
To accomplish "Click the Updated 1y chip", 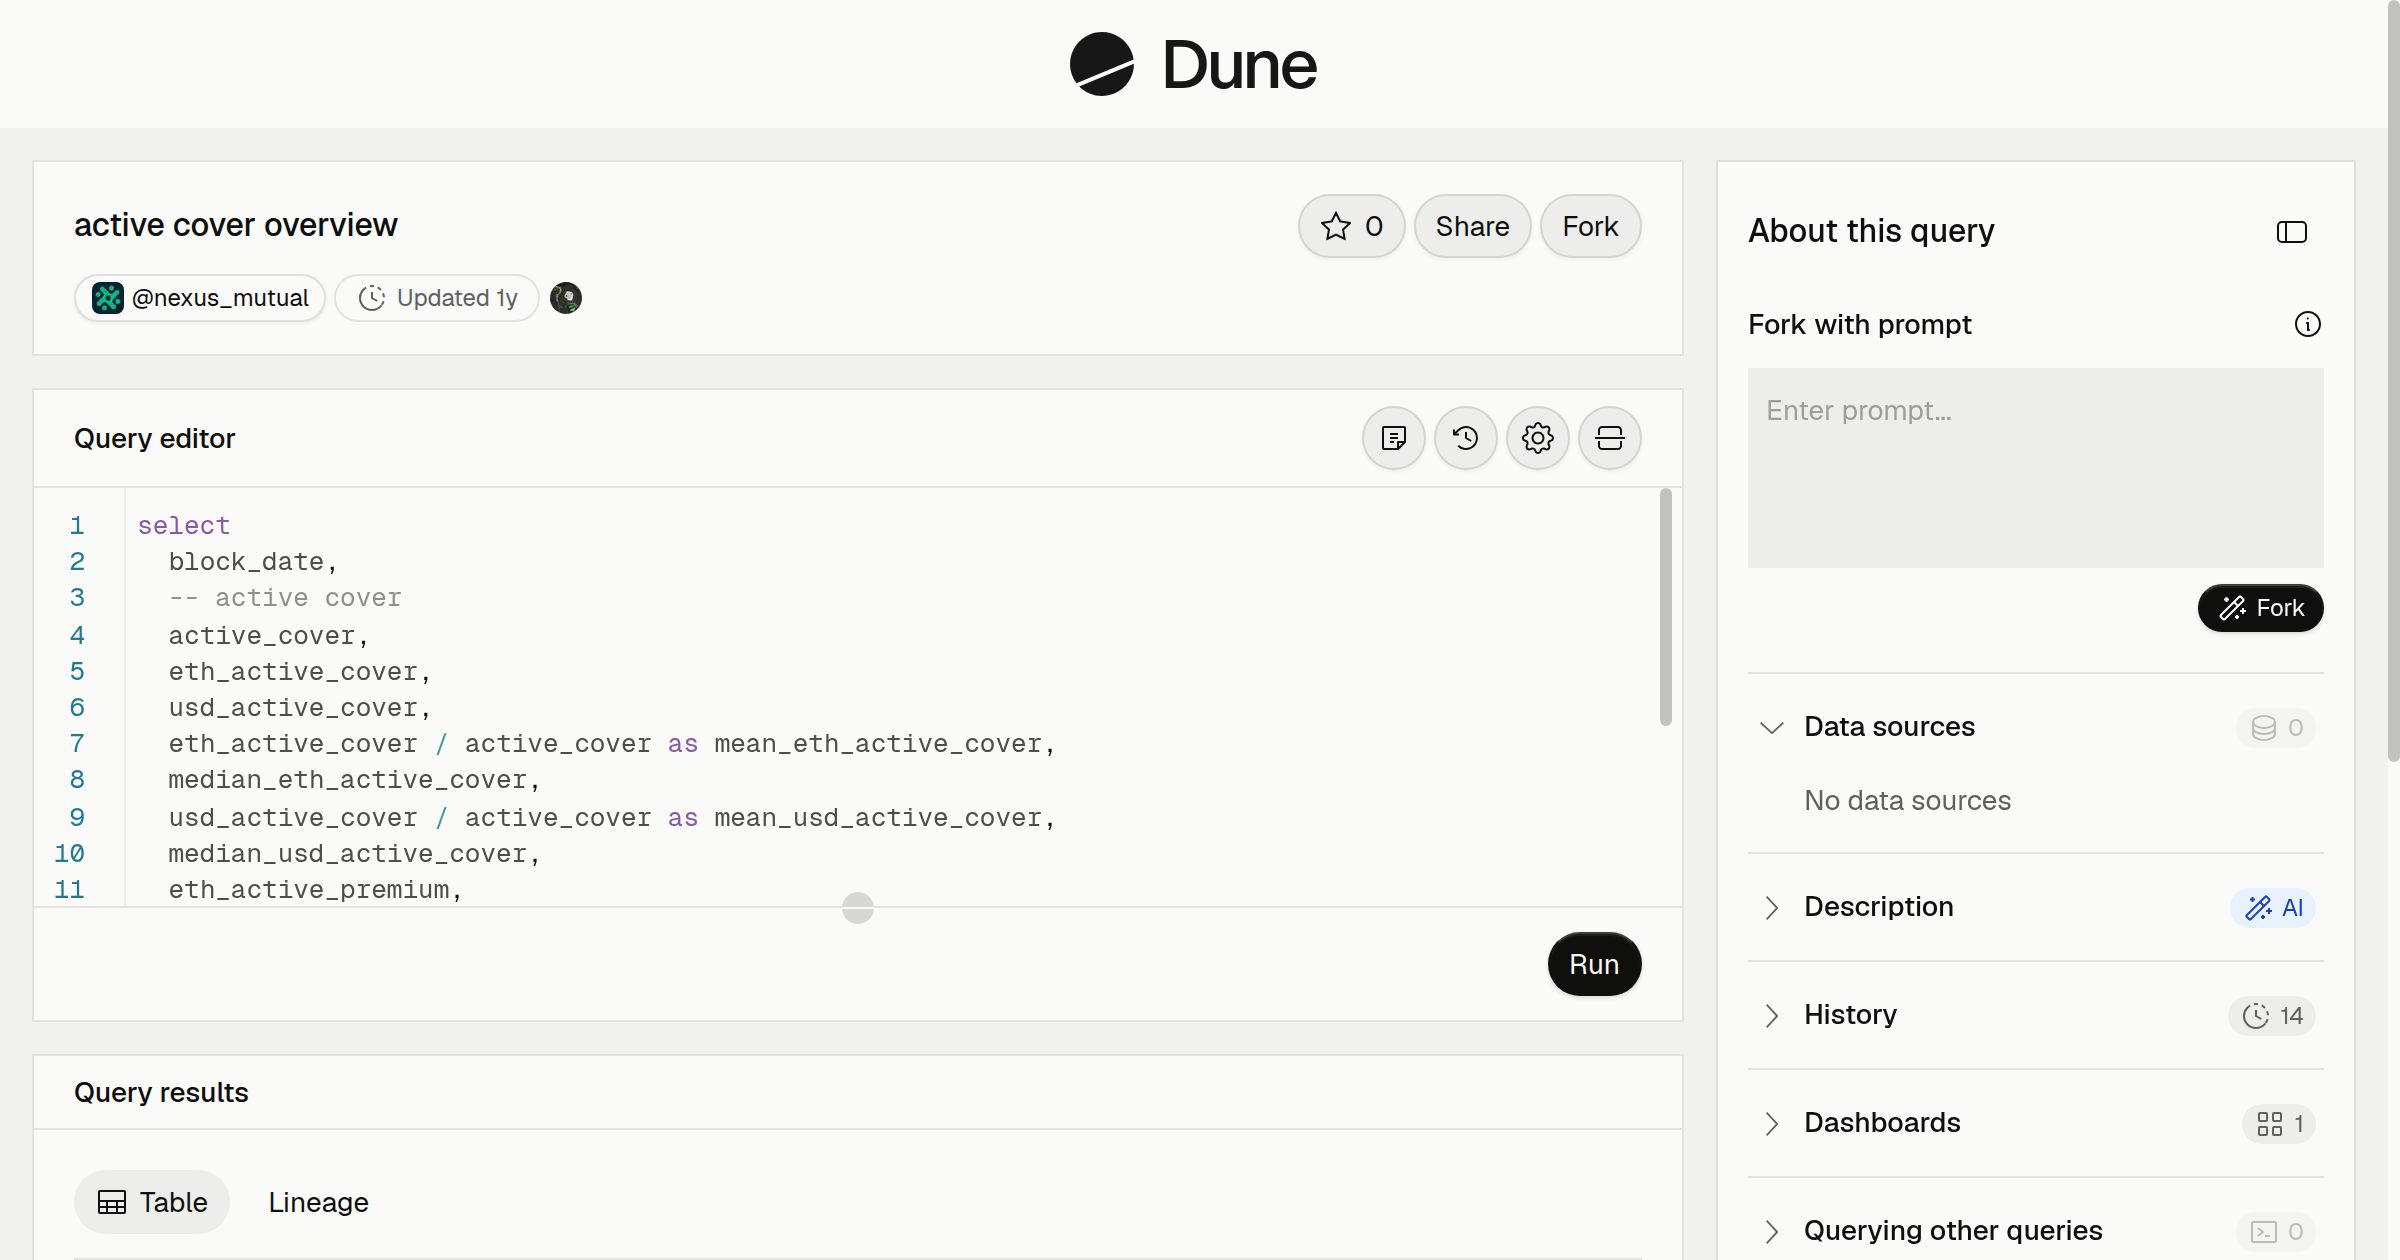I will [437, 298].
